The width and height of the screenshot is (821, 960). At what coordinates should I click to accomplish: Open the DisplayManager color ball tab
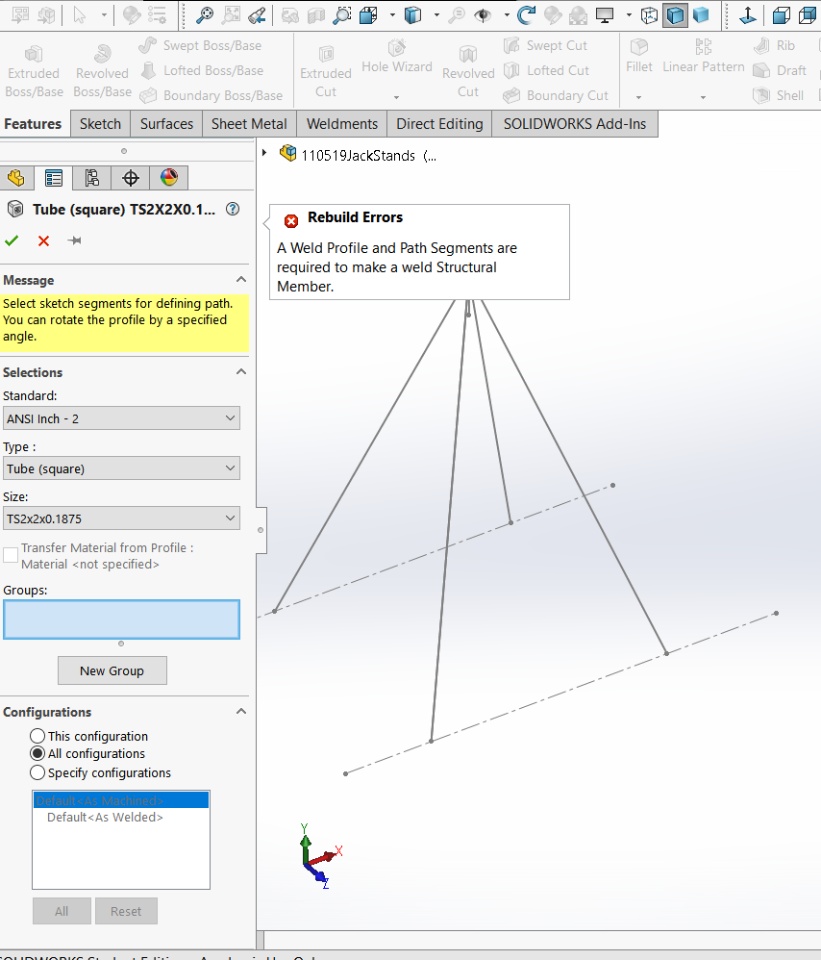(x=169, y=178)
